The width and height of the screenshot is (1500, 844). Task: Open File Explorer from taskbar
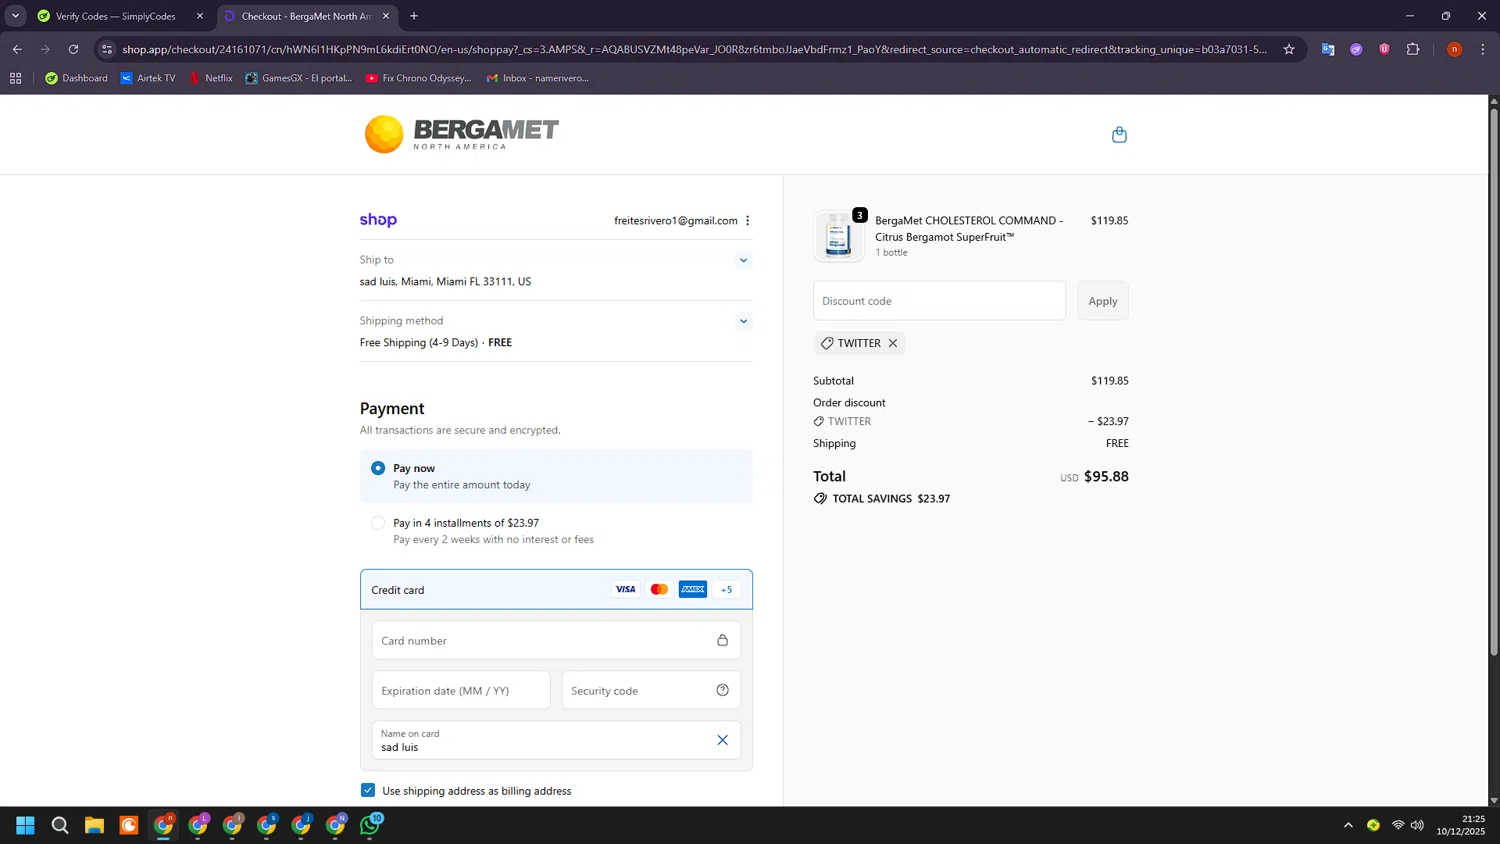[x=94, y=825]
